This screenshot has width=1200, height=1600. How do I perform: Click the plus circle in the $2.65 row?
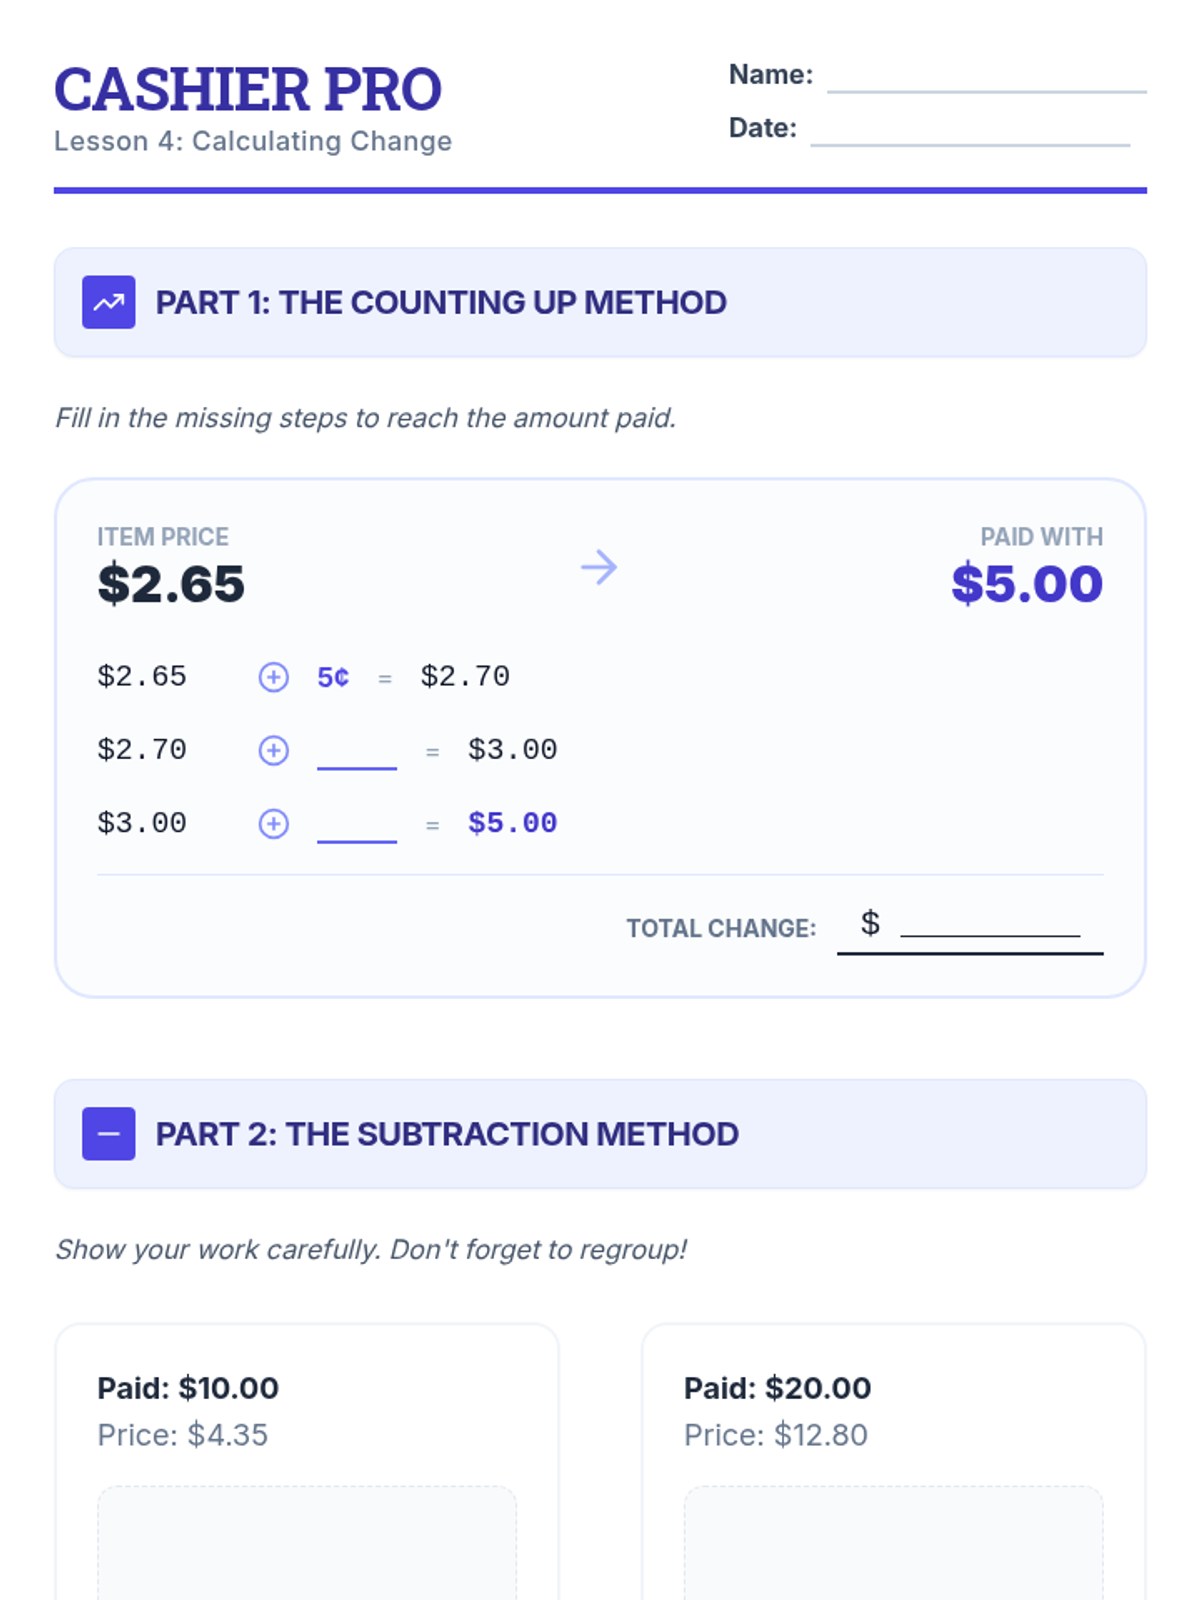tap(274, 677)
